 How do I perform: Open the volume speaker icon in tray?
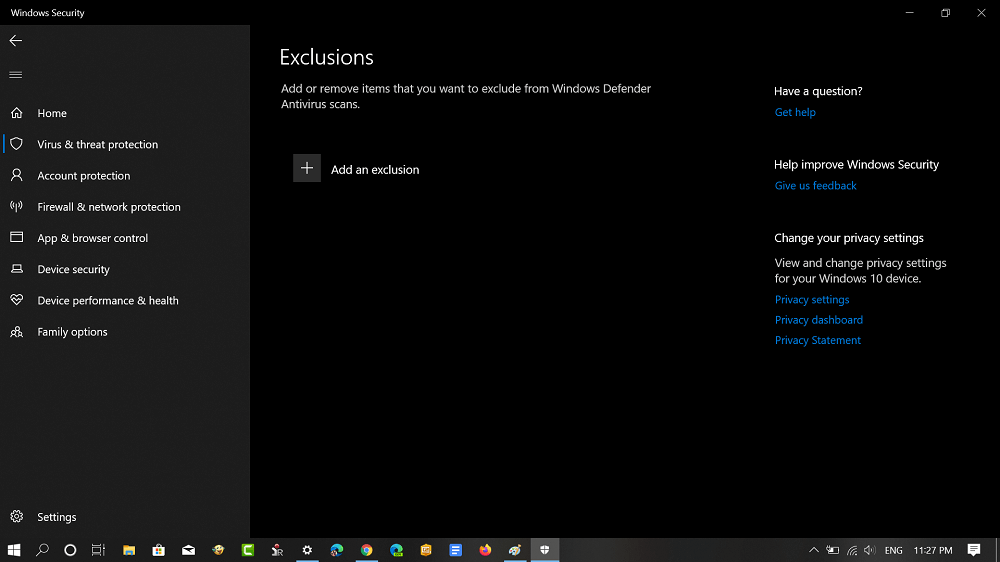coord(870,550)
